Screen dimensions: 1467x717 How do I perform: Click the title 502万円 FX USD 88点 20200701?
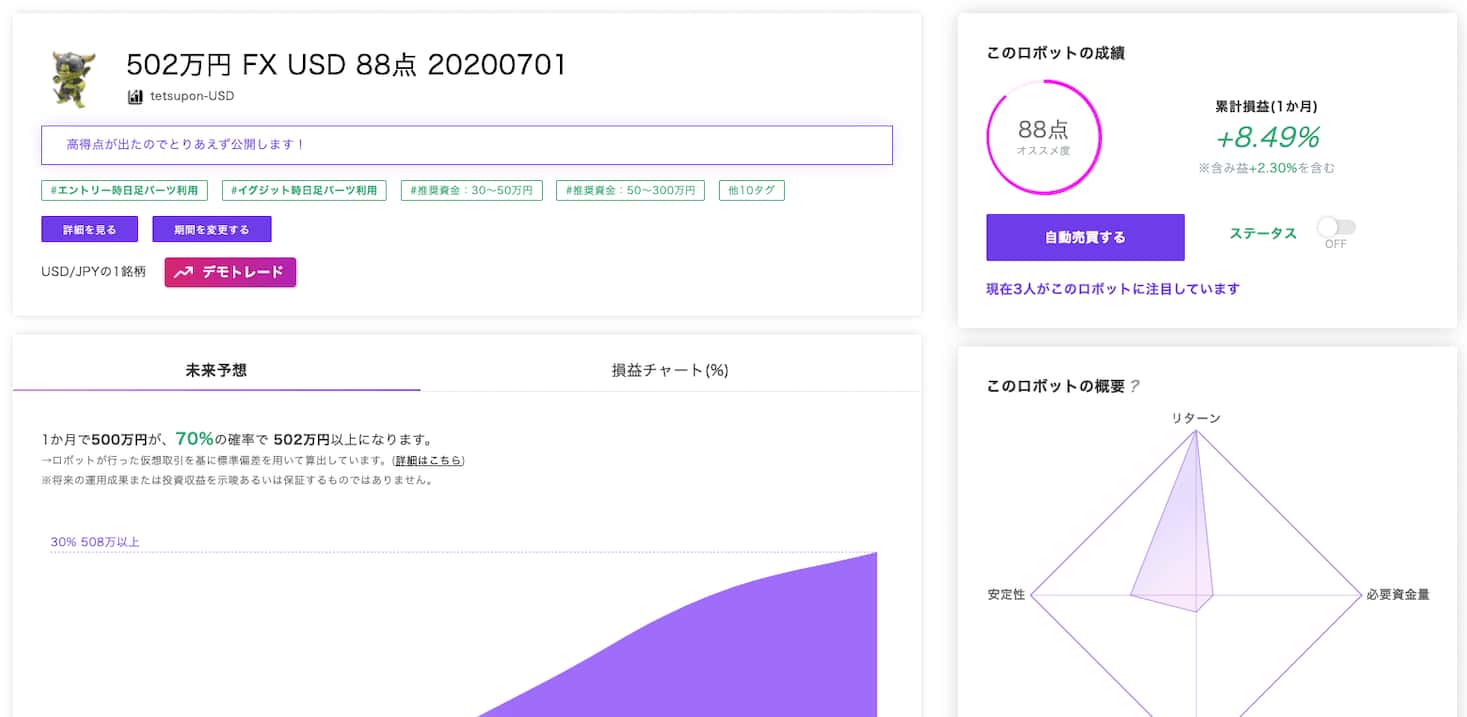point(346,65)
